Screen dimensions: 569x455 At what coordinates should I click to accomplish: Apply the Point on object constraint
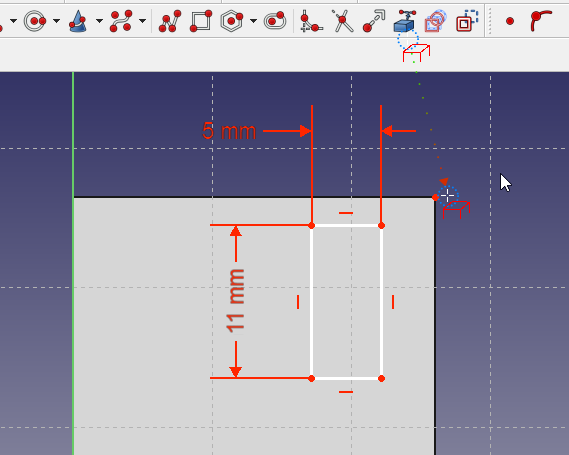(x=541, y=21)
